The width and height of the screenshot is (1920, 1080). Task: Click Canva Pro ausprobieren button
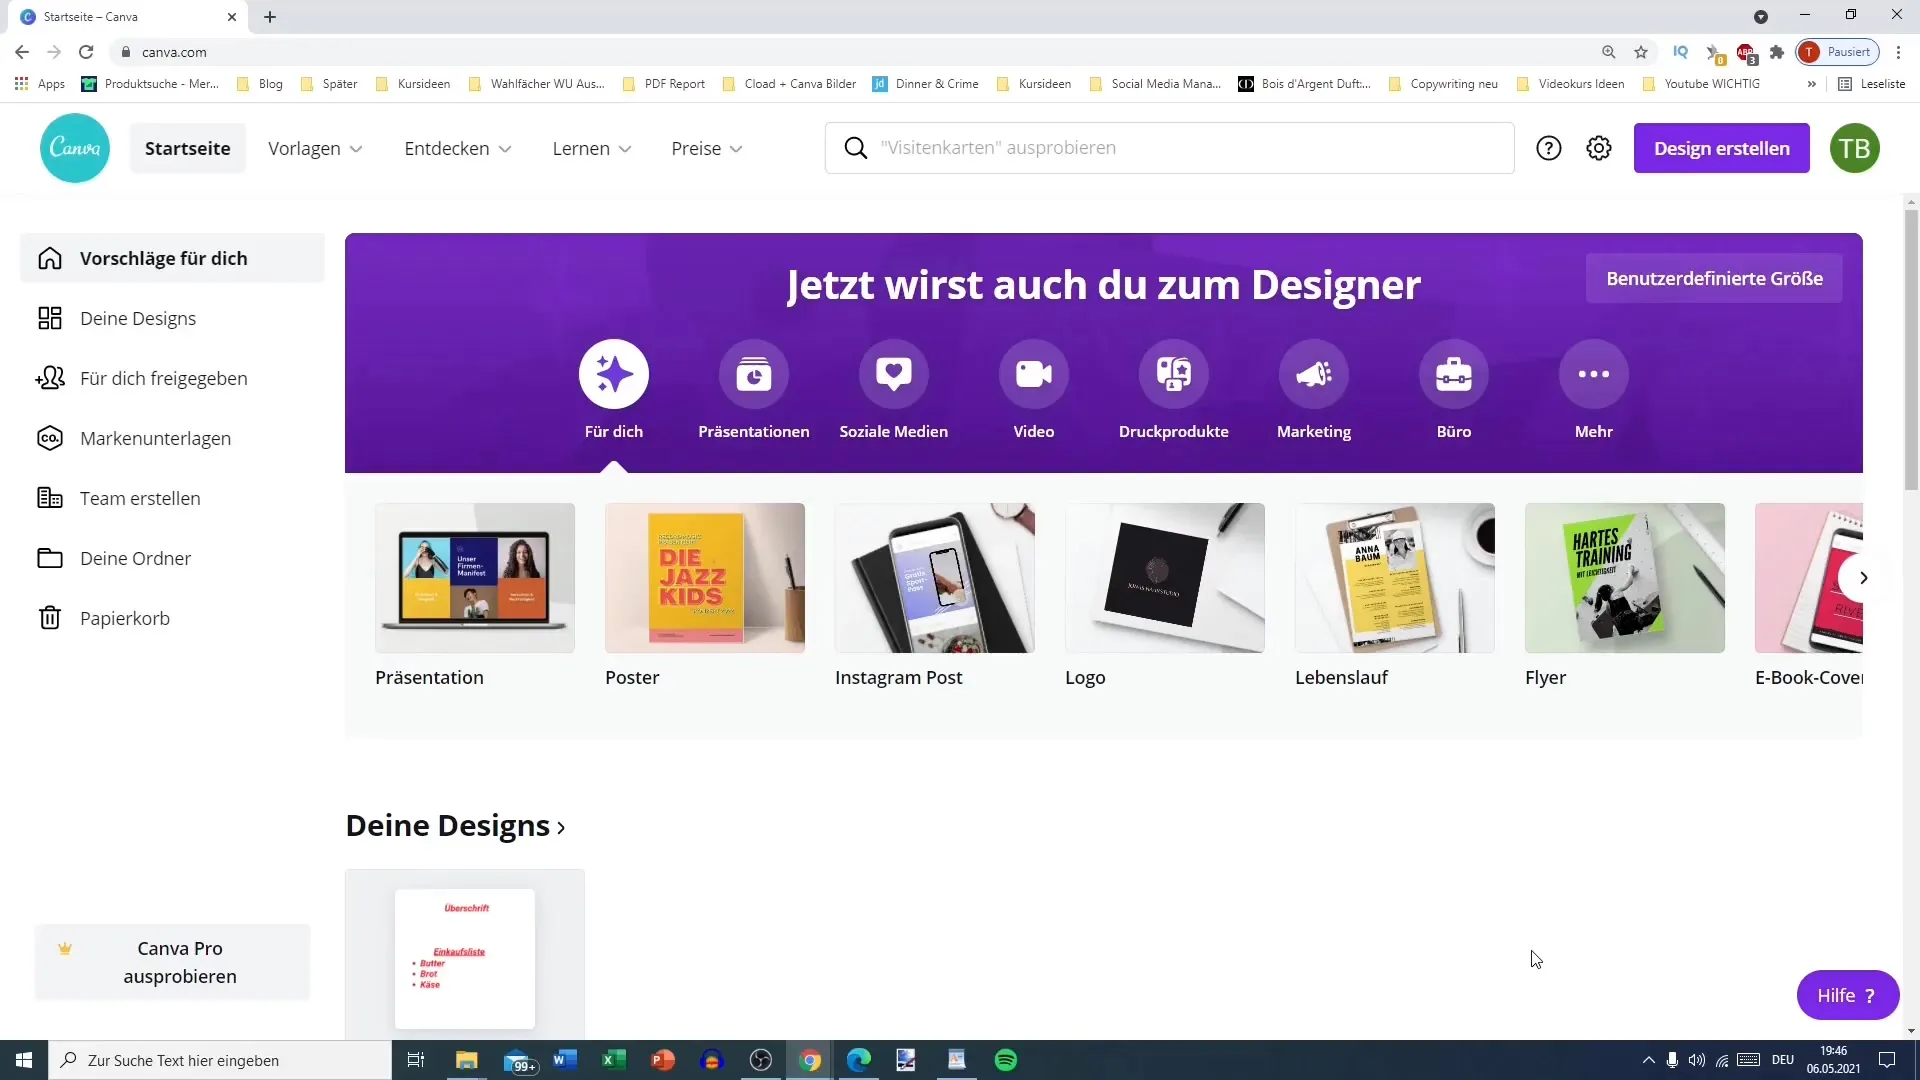(172, 962)
